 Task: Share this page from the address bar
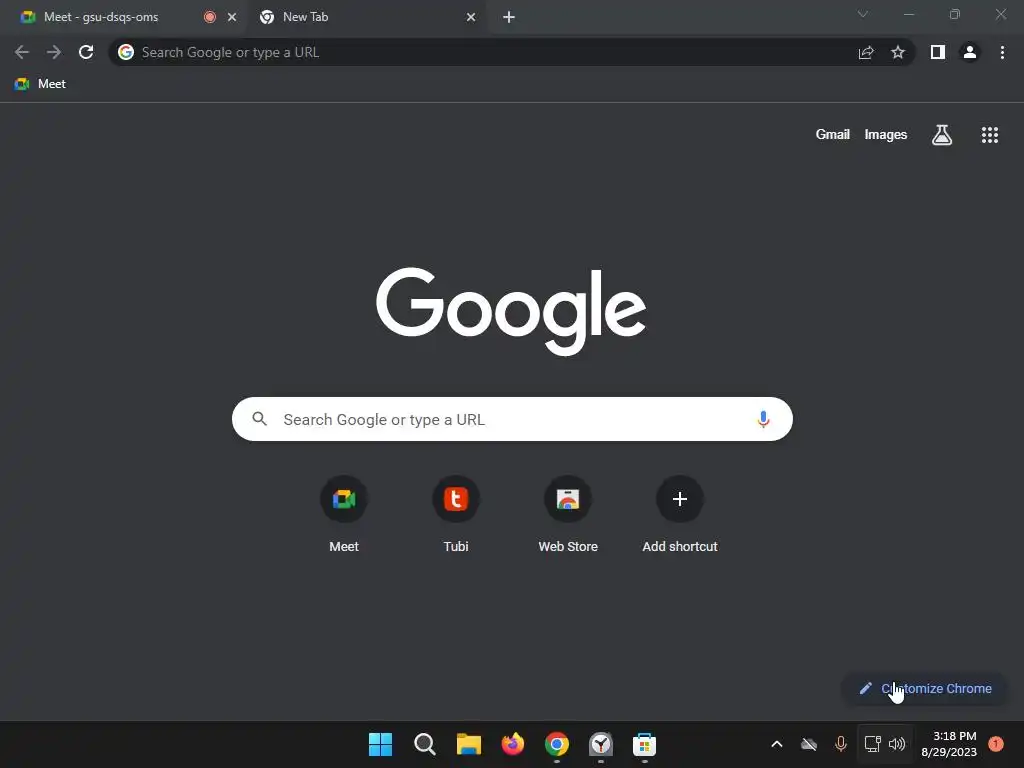coord(866,52)
